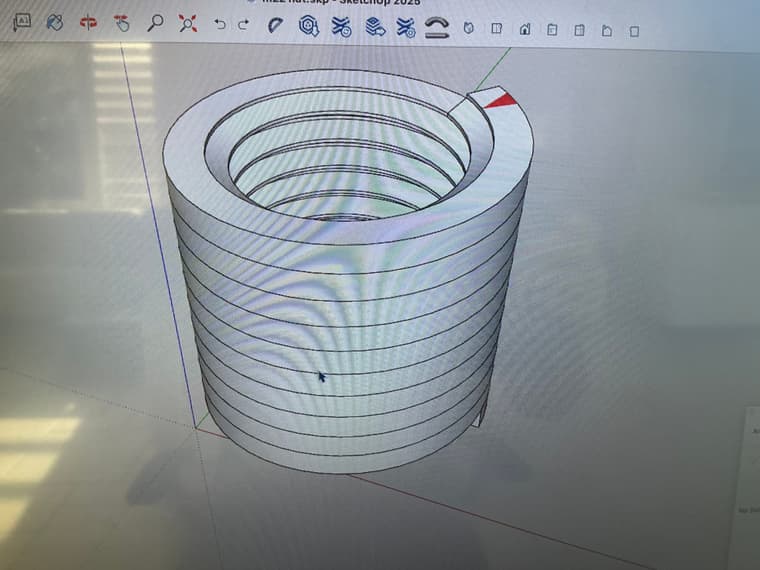The height and width of the screenshot is (570, 760).
Task: Undo the last action
Action: tap(220, 24)
